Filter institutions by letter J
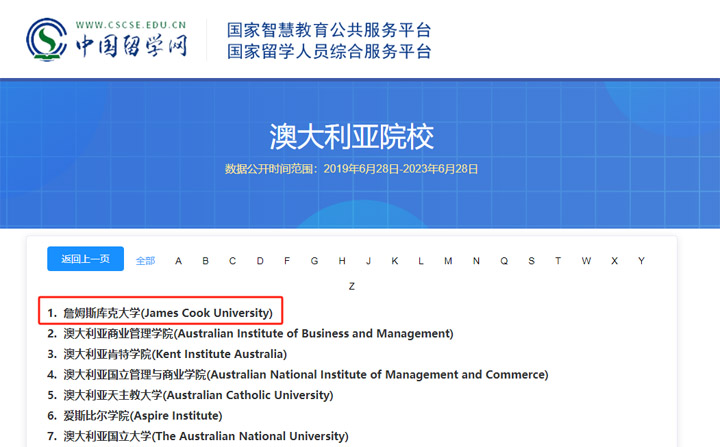The image size is (720, 447). point(368,261)
